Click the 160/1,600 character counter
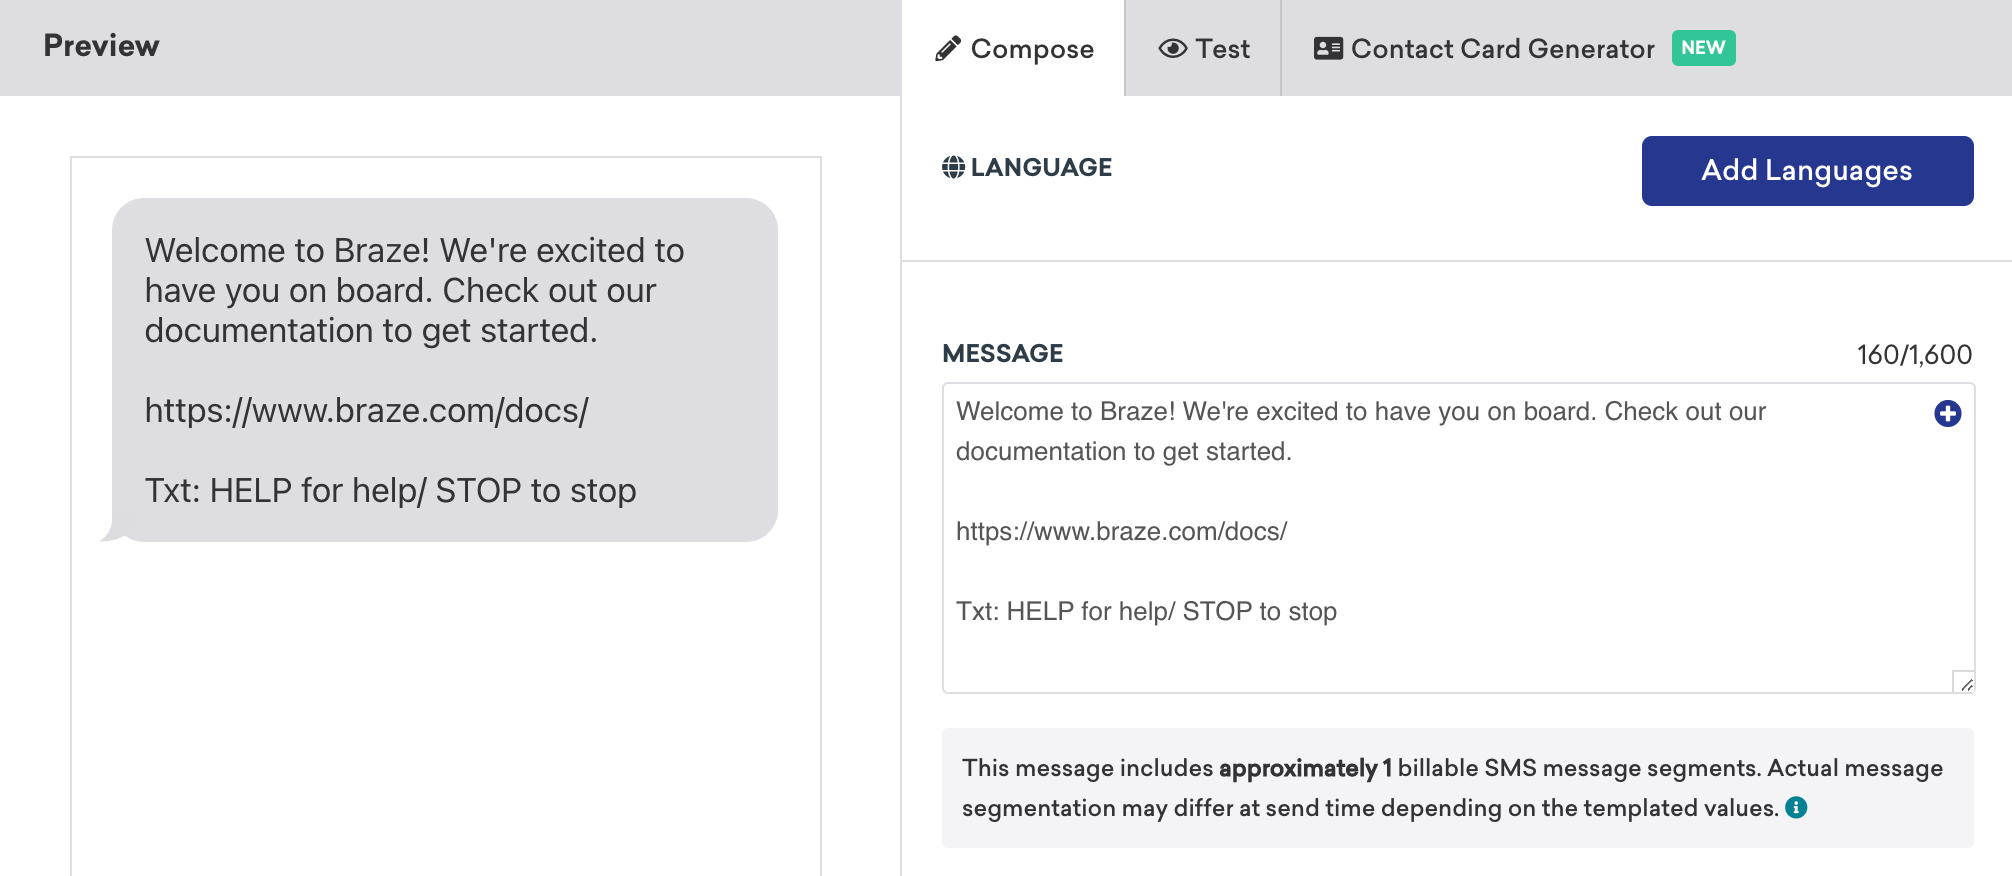 click(x=1914, y=355)
